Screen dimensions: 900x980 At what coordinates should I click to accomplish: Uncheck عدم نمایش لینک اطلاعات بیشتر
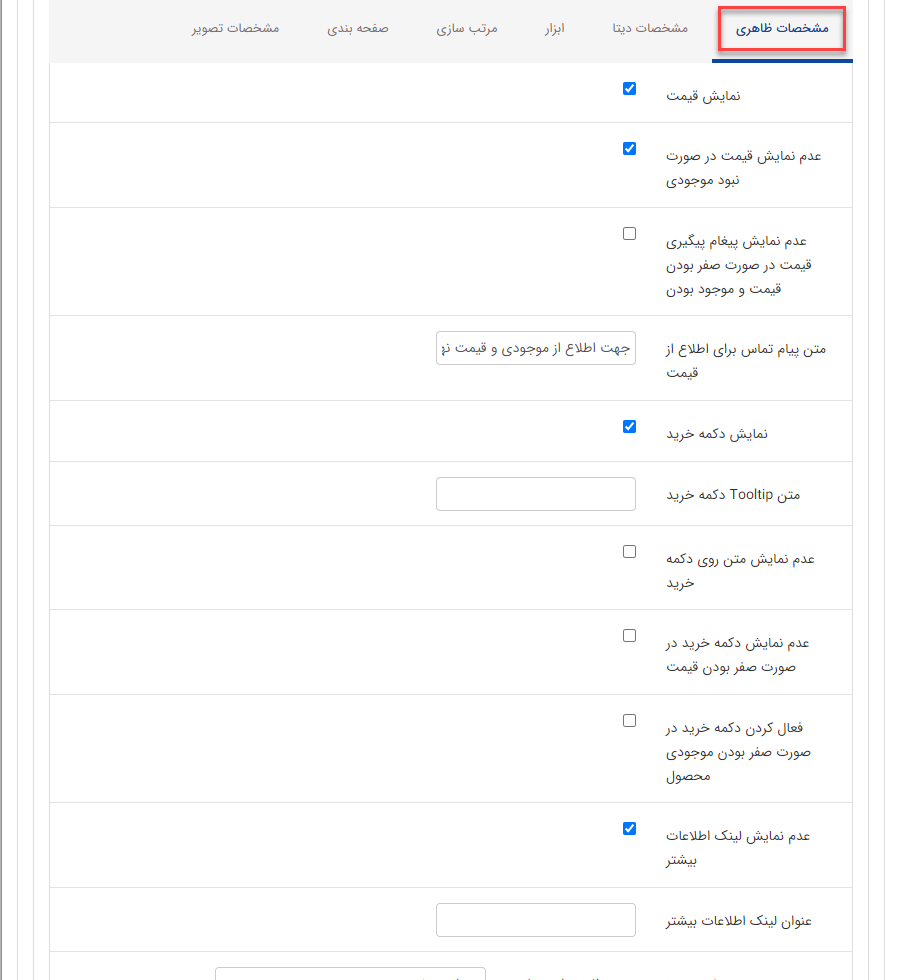[x=629, y=828]
